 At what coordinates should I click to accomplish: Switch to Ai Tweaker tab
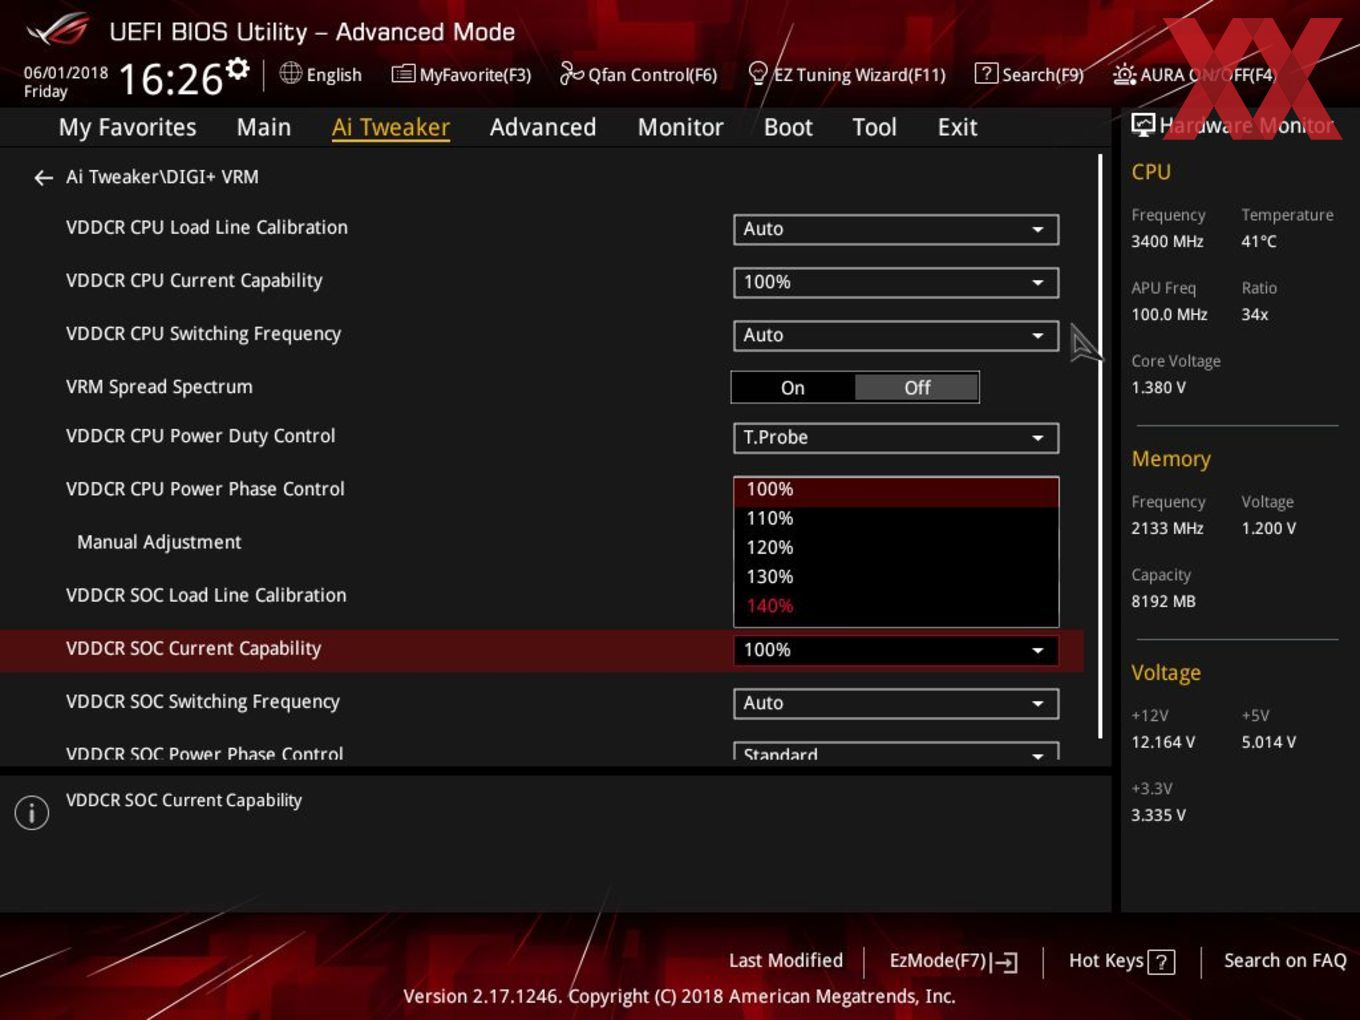[x=391, y=128]
